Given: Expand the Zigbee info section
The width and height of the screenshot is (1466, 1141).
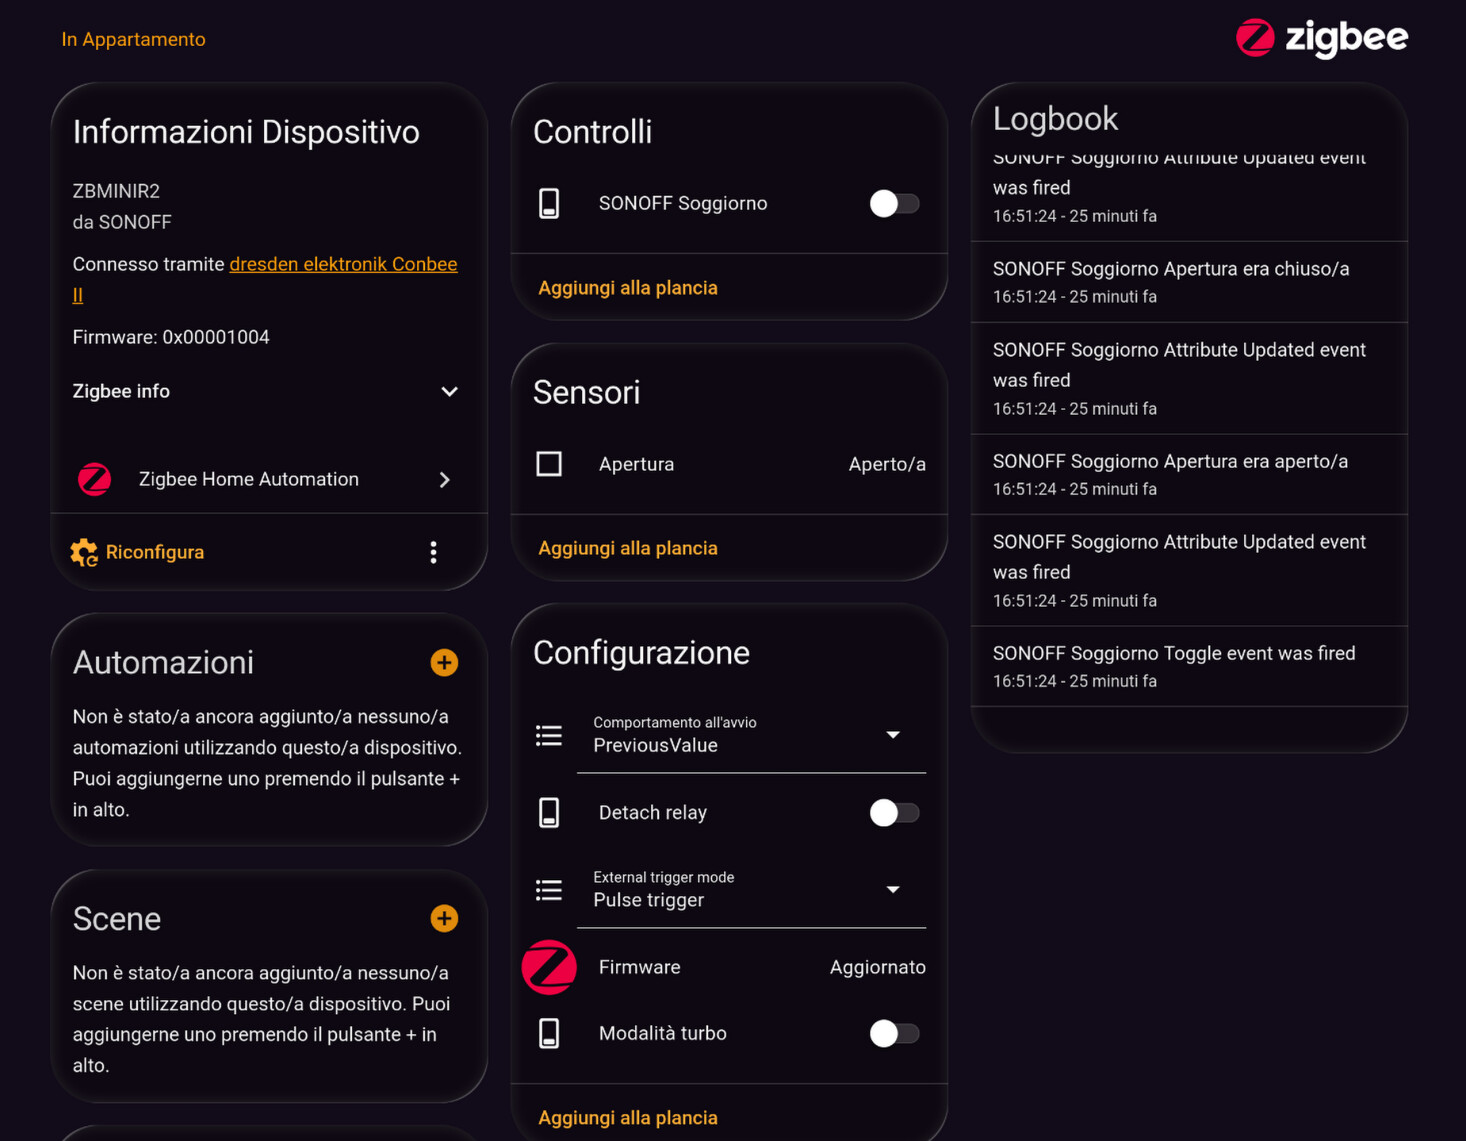Looking at the screenshot, I should pos(449,392).
